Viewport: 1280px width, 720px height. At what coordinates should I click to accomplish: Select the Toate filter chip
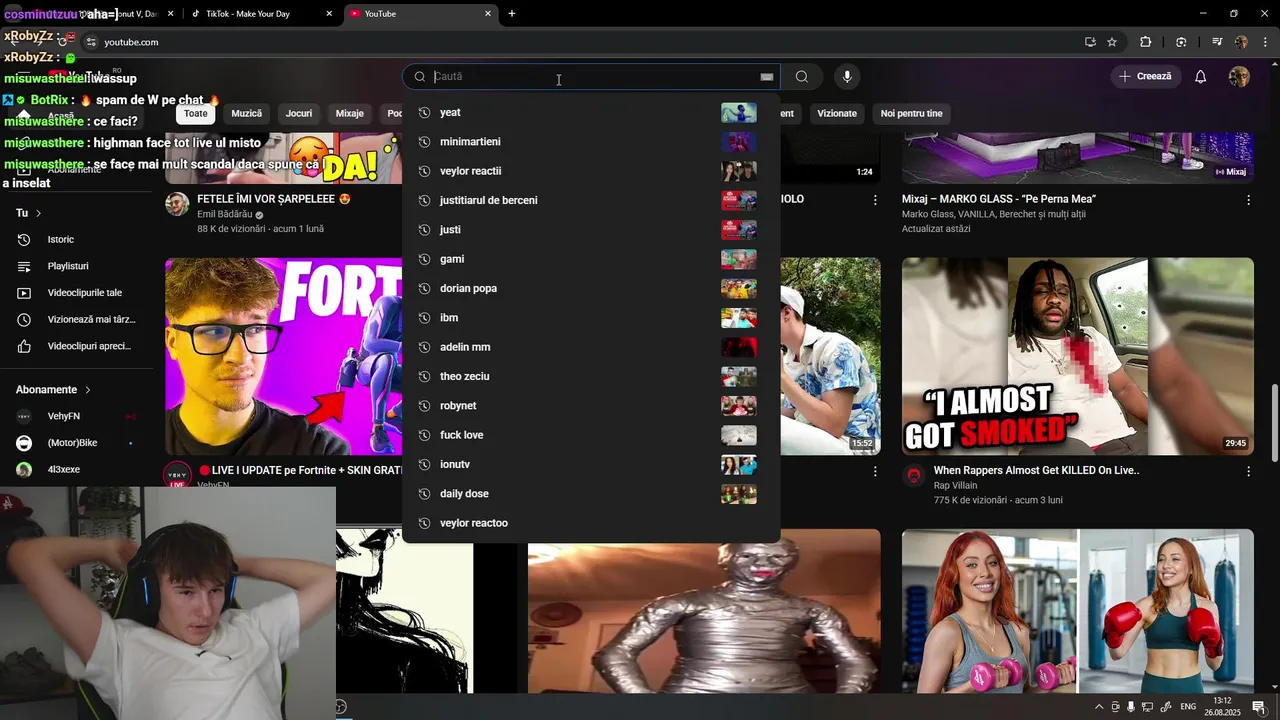[196, 114]
